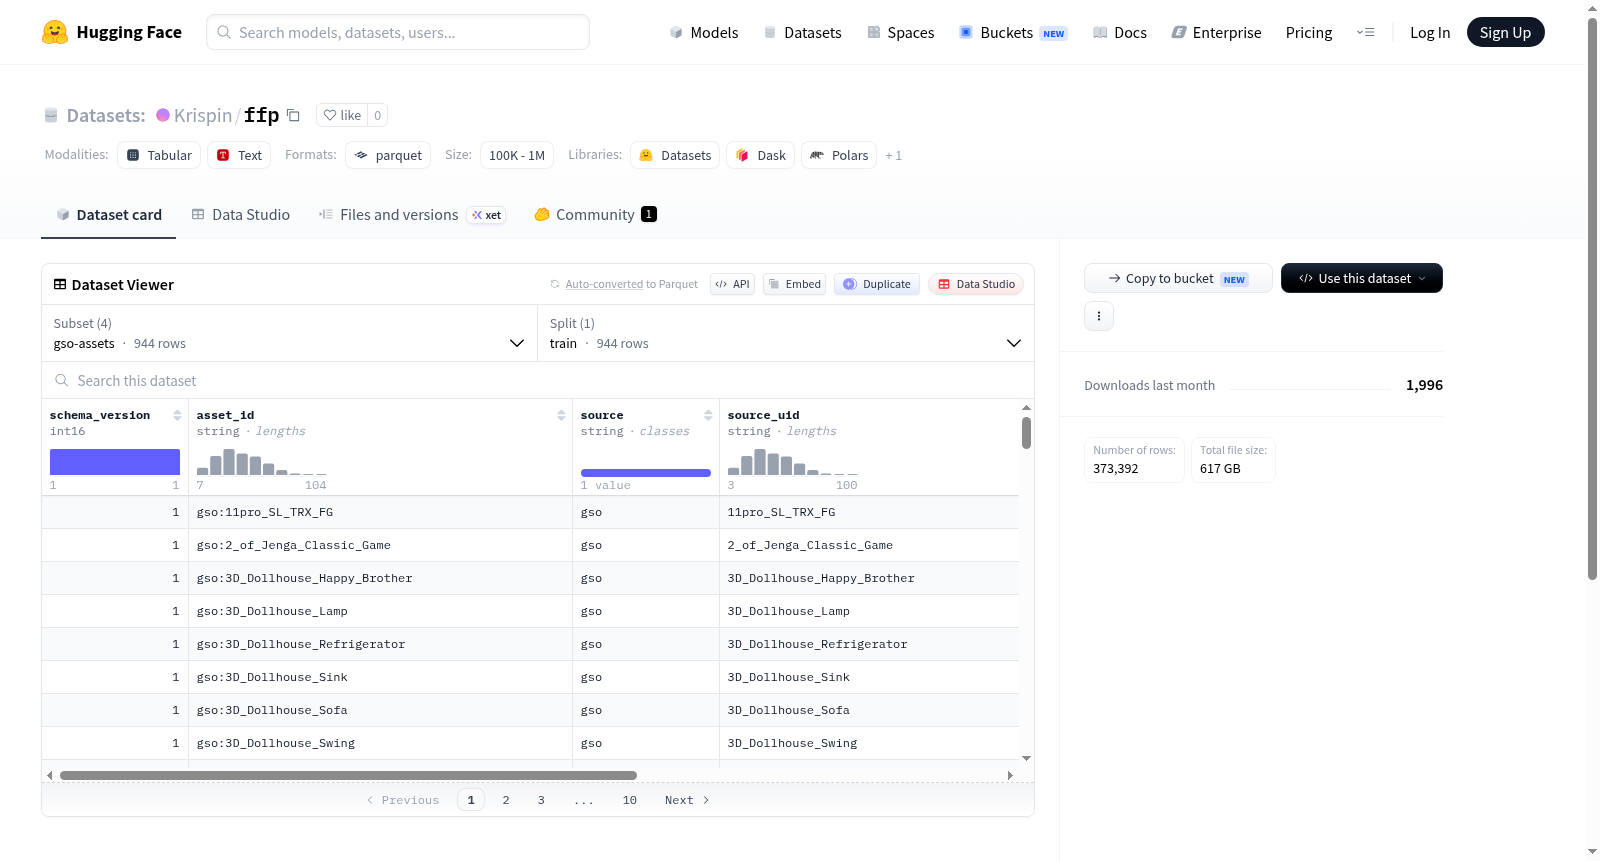Click the schema_version histogram bar
Image resolution: width=1600 pixels, height=861 pixels.
pos(115,462)
